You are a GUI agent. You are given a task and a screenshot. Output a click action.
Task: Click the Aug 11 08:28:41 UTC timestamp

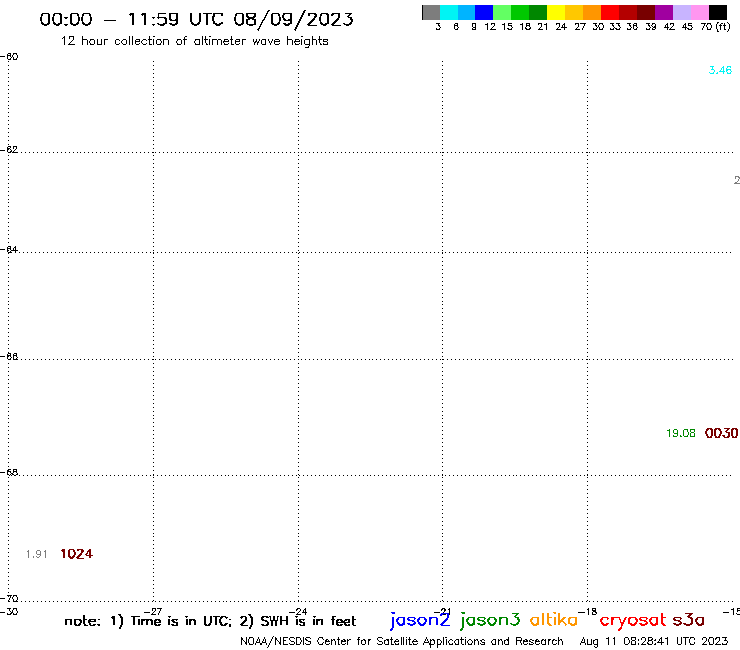coord(654,642)
